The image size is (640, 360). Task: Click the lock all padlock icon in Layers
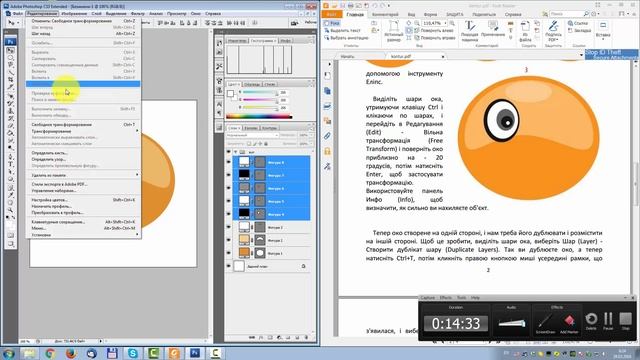(266, 144)
